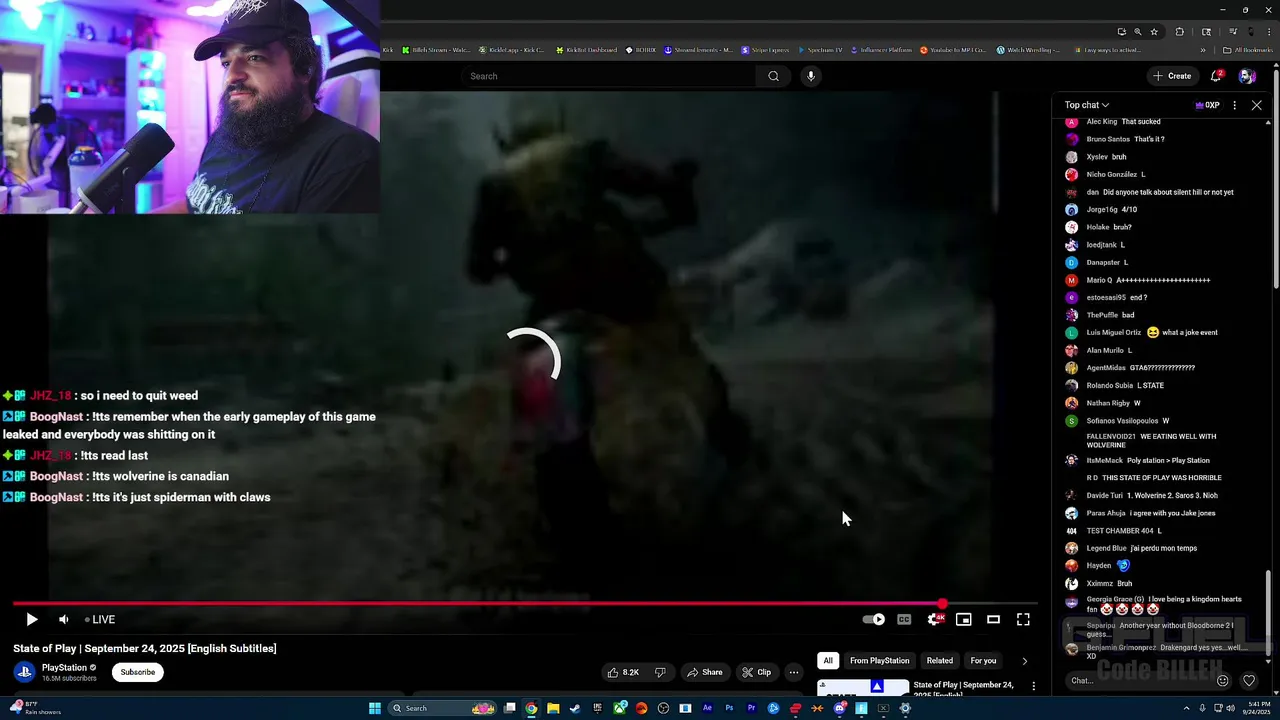Open browser extensions puzzle icon
1280x720 pixels.
pos(1179,31)
